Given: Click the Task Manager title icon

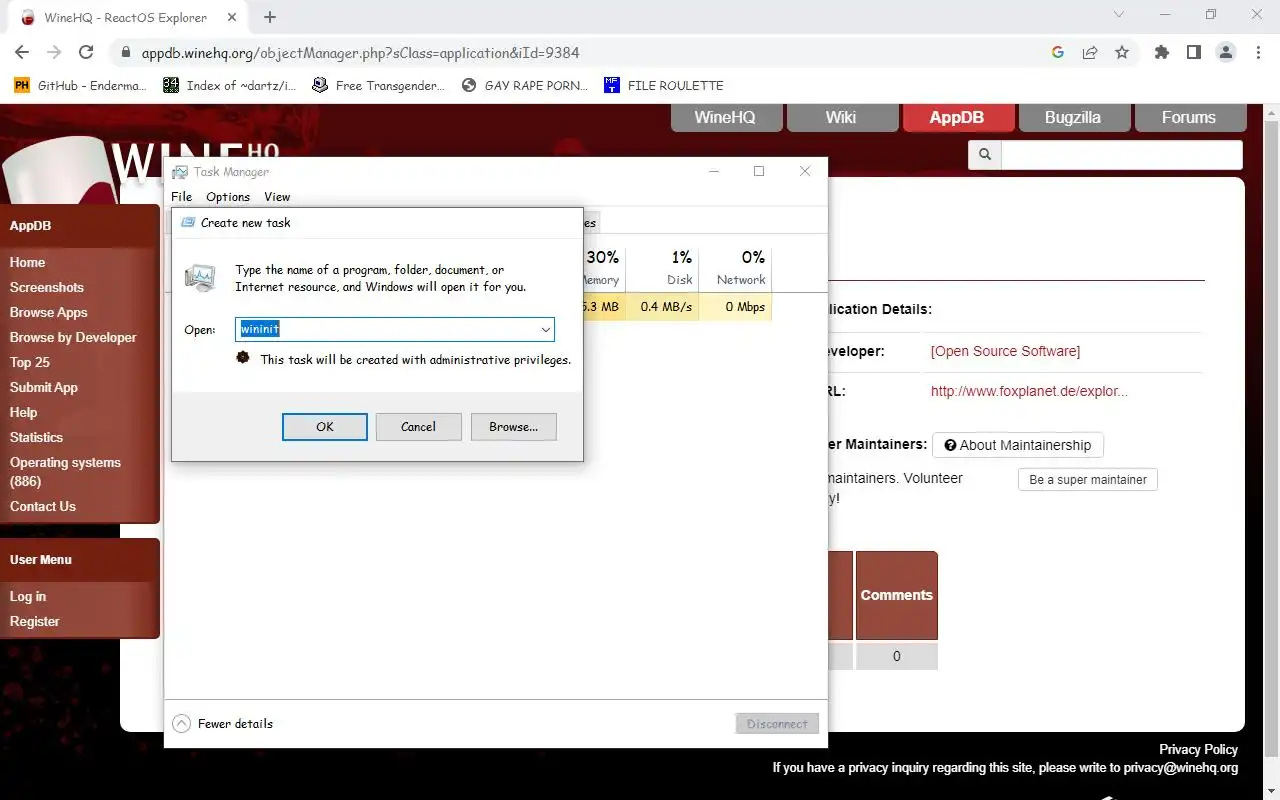Looking at the screenshot, I should click(180, 172).
